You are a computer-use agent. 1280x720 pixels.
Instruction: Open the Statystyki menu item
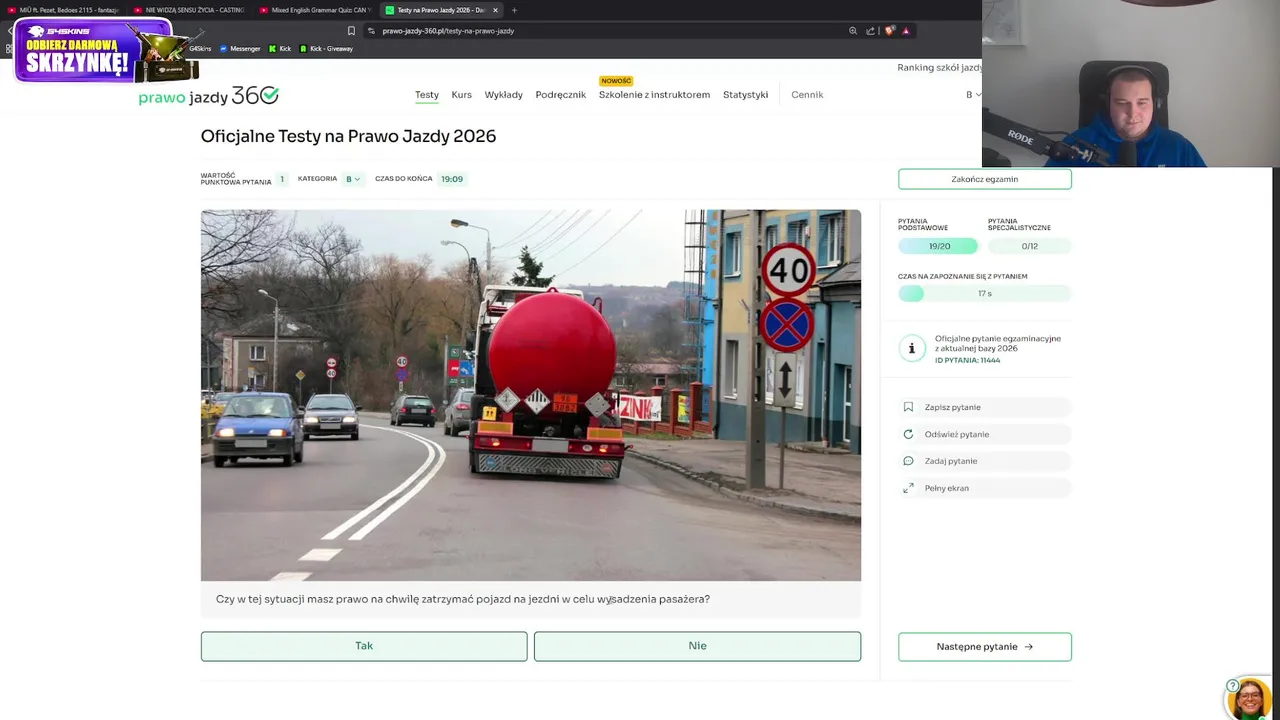745,95
